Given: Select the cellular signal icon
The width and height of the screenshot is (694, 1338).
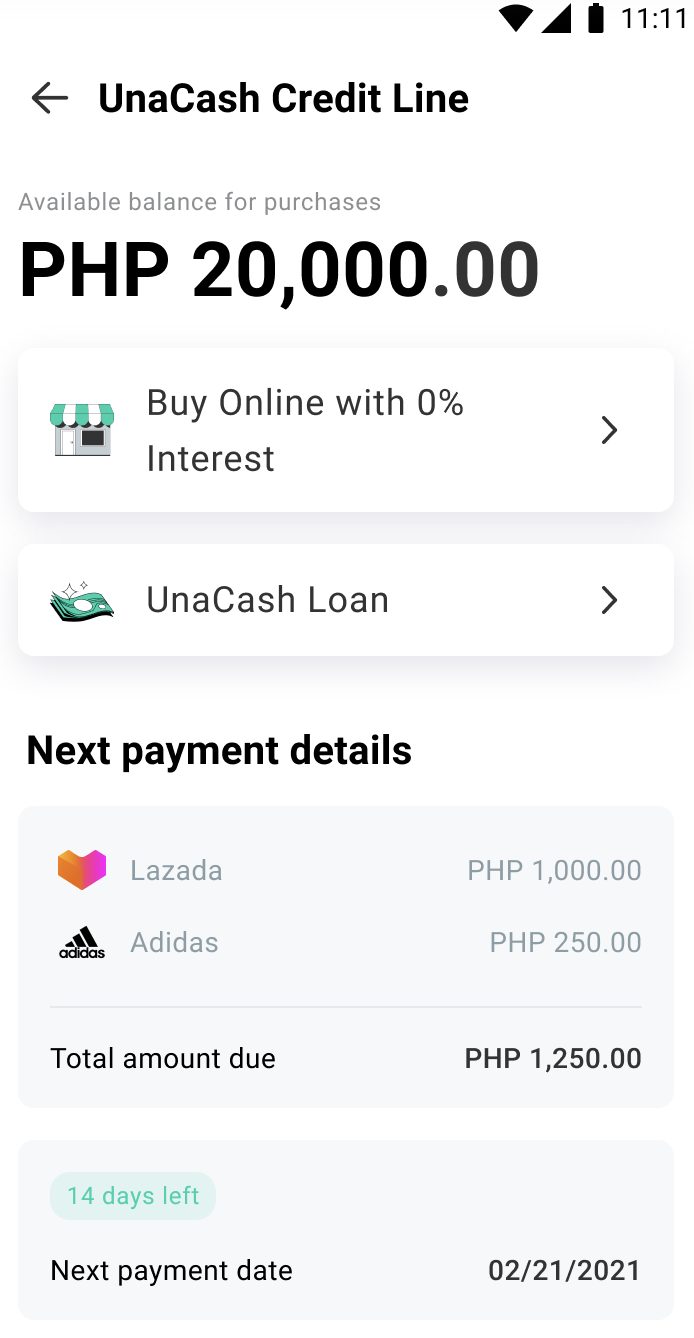Looking at the screenshot, I should 558,17.
